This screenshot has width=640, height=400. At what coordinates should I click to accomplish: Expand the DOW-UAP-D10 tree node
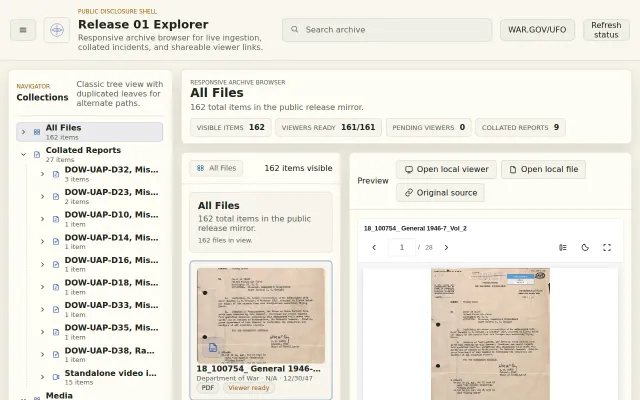tap(42, 219)
